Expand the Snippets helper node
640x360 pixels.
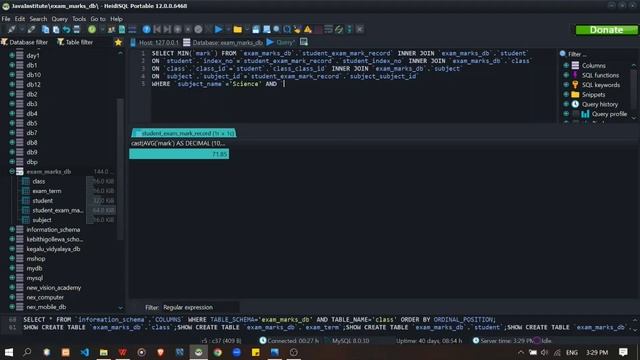566,94
